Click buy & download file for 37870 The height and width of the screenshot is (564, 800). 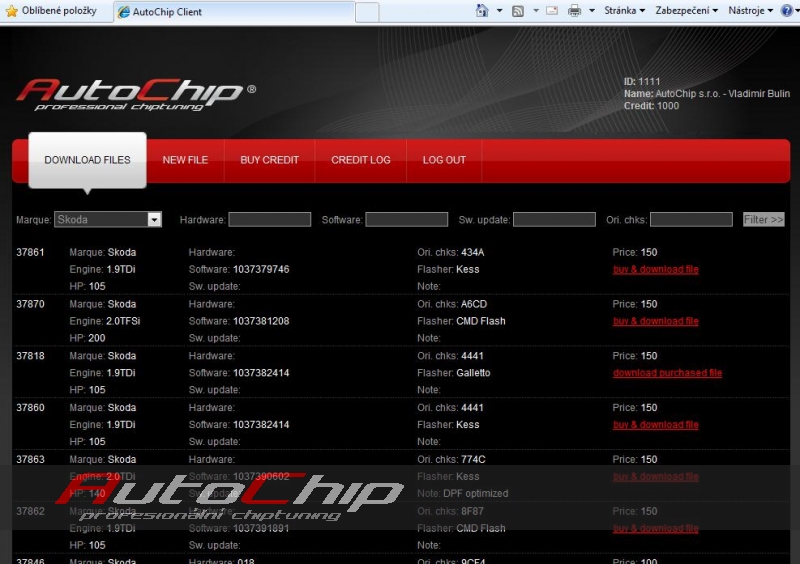(656, 321)
